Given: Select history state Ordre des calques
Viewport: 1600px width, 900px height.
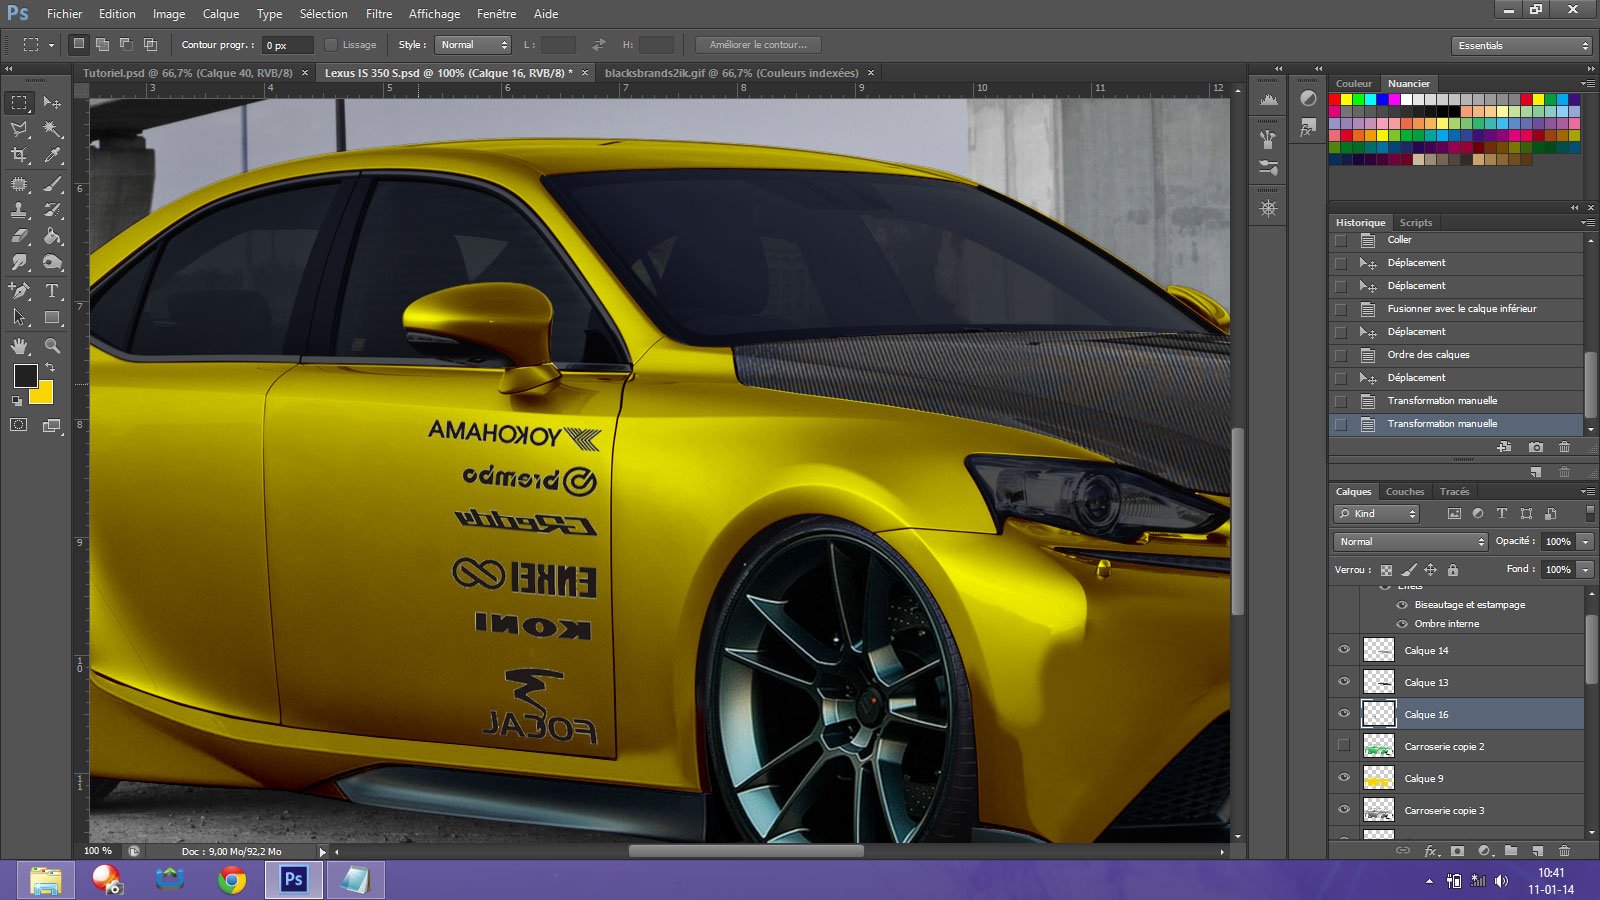Looking at the screenshot, I should point(1457,355).
